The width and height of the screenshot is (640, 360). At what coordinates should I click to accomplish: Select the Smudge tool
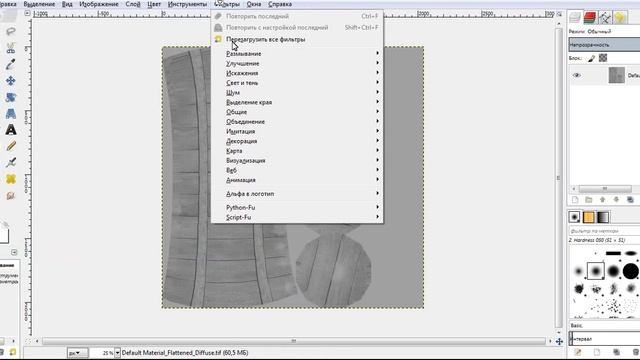pos(11,196)
